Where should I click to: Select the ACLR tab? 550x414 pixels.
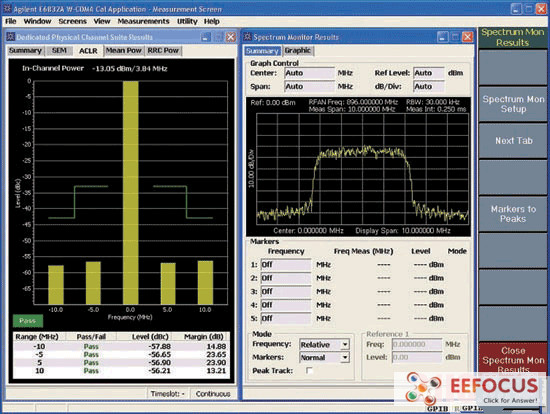88,51
